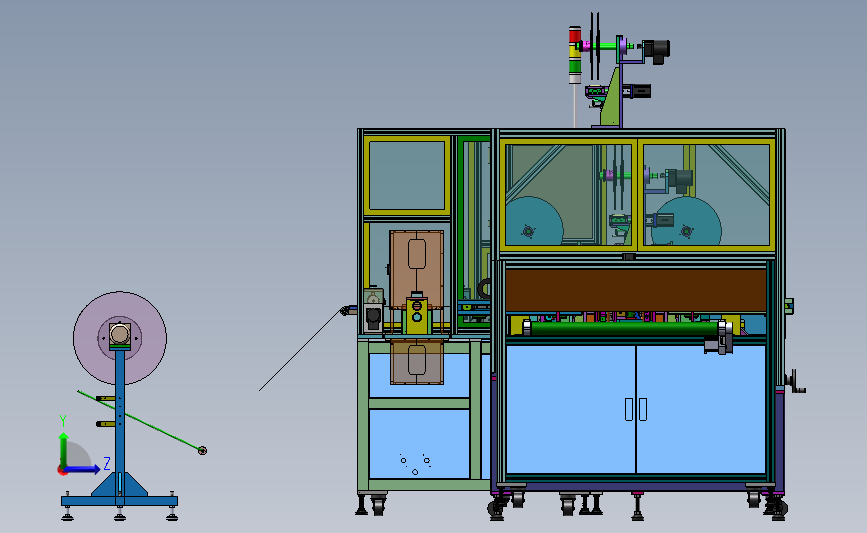Image resolution: width=867 pixels, height=533 pixels.
Task: Pick the left teal disc behind the upper window
Action: (534, 221)
